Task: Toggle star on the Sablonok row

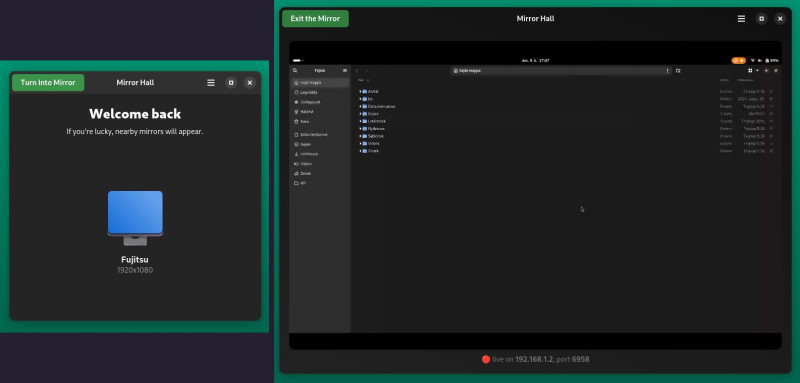Action: click(771, 136)
